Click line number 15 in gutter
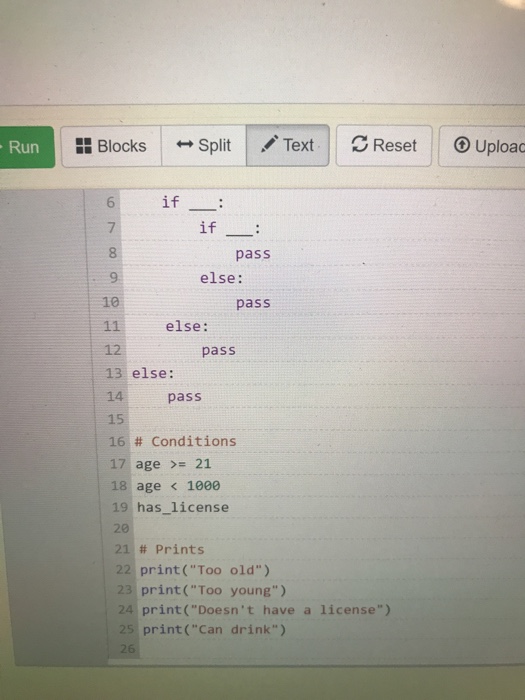 coord(116,419)
